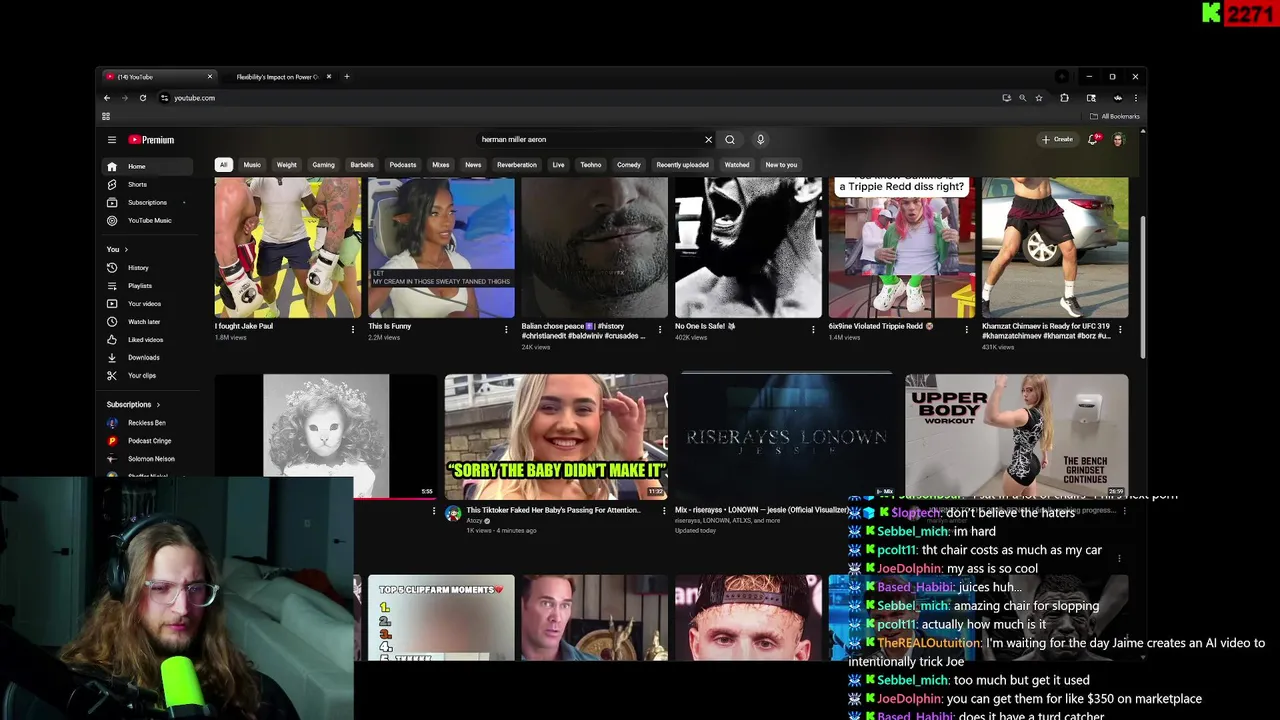The image size is (1280, 720).
Task: Open options for Balian chose peace short
Action: click(x=659, y=329)
